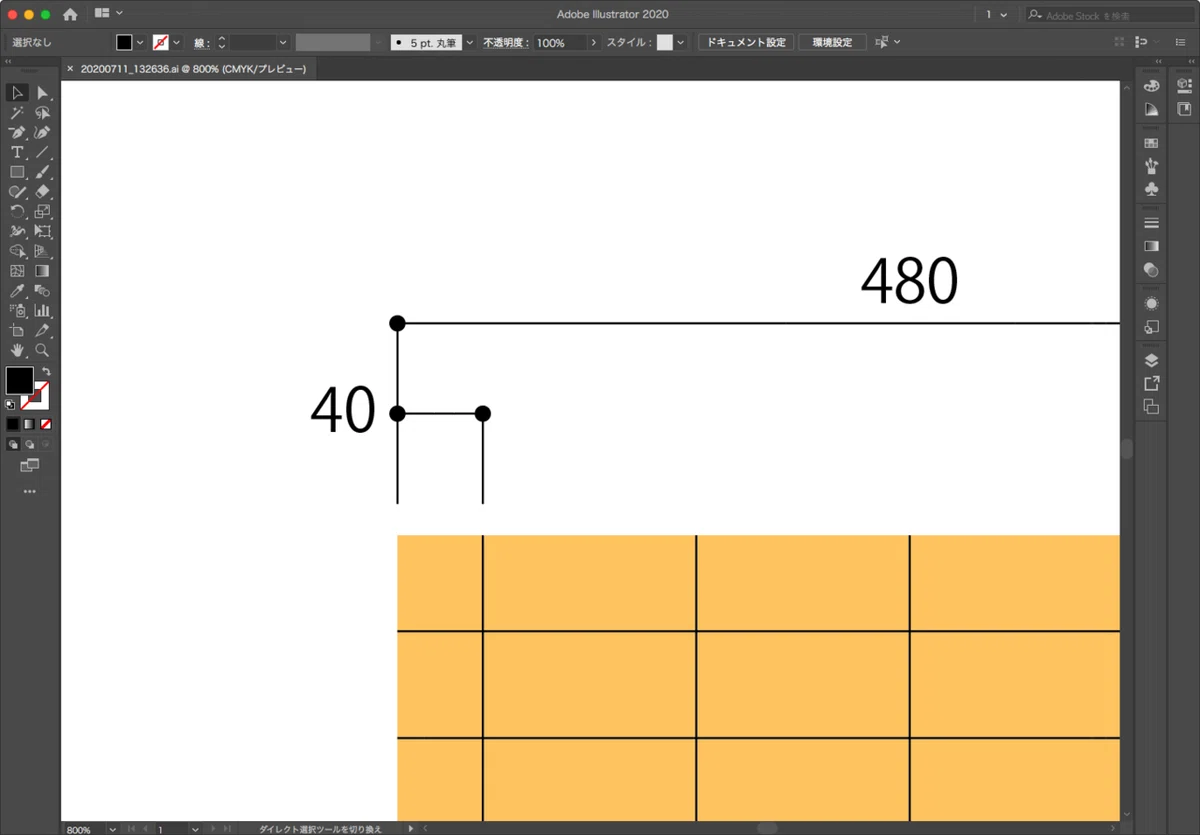The height and width of the screenshot is (835, 1200).
Task: Open the 800% zoom level dropdown
Action: (x=112, y=829)
